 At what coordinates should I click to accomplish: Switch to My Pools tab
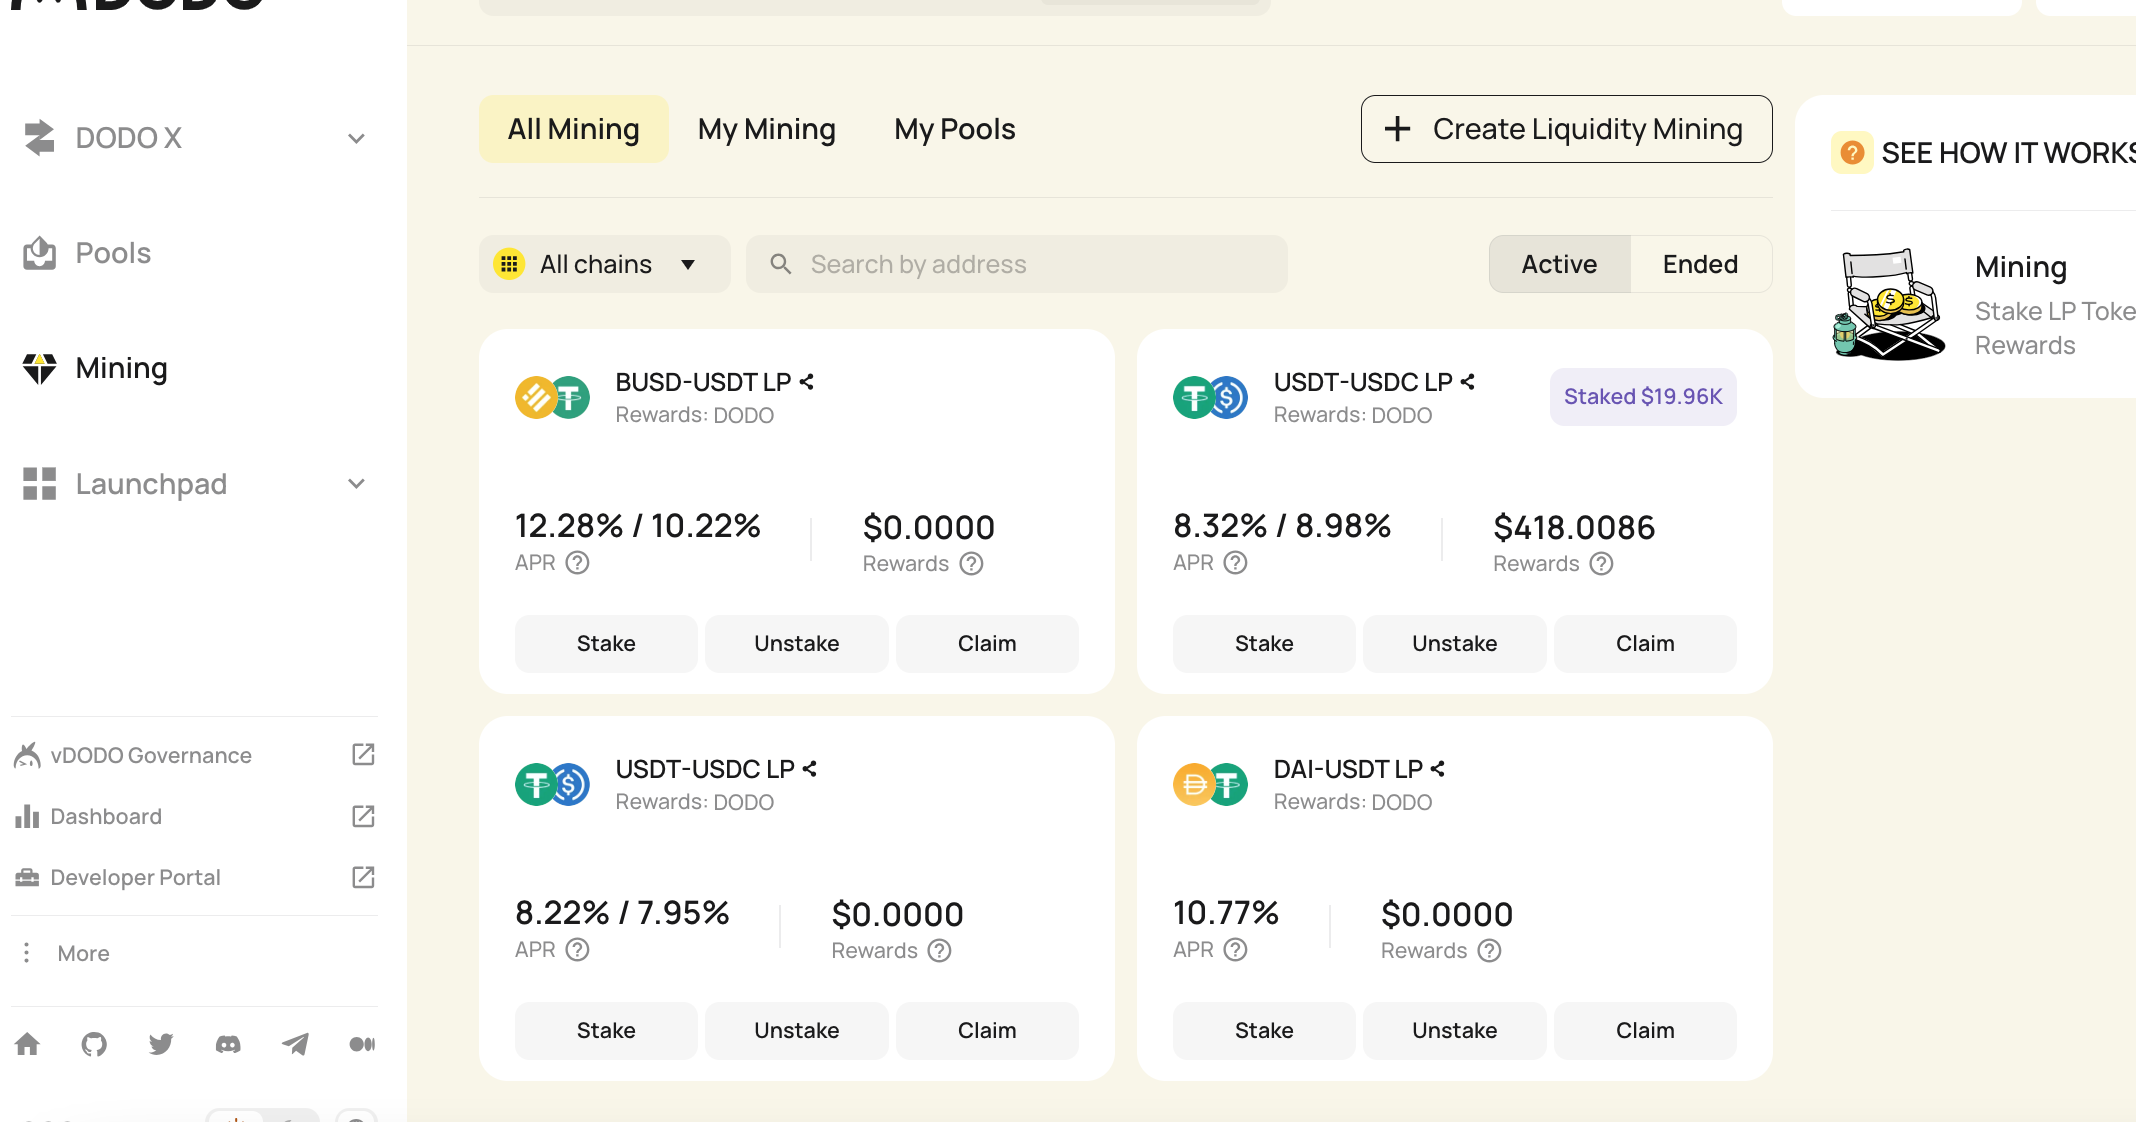[x=956, y=129]
